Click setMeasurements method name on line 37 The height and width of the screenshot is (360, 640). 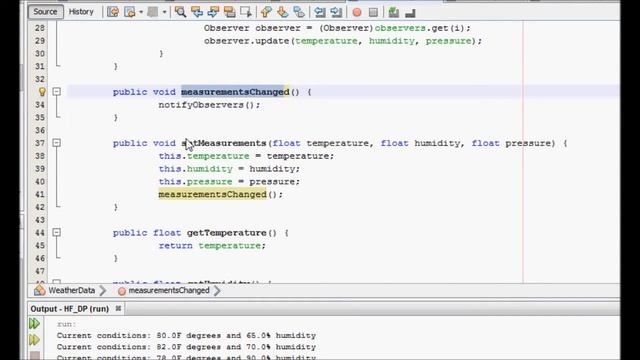coord(224,143)
